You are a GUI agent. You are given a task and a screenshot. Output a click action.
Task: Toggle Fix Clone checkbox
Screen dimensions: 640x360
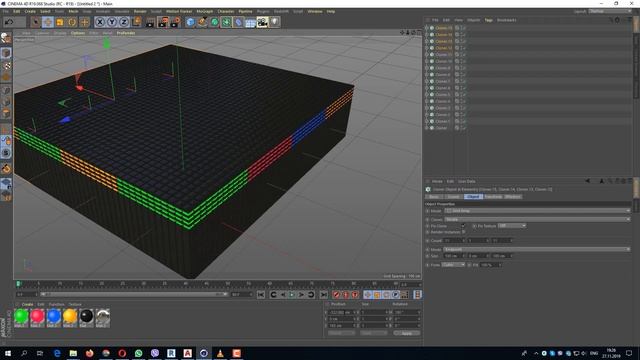click(x=463, y=226)
